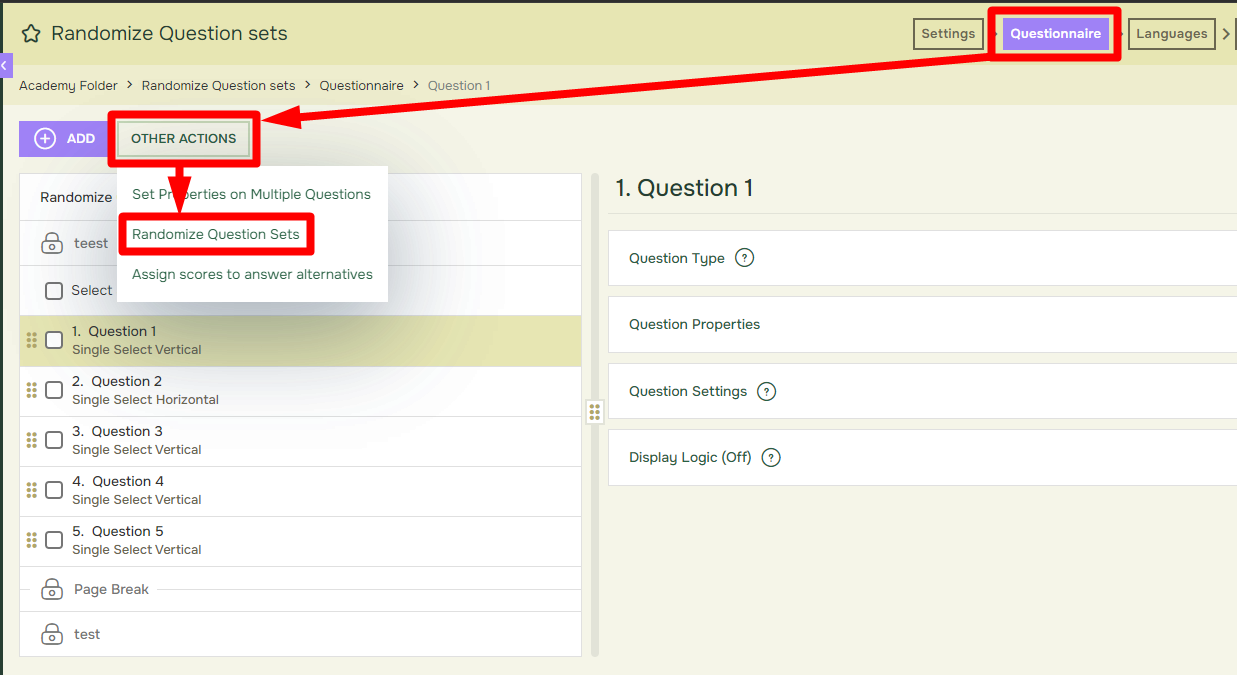Open help icon next to Question Settings

766,391
